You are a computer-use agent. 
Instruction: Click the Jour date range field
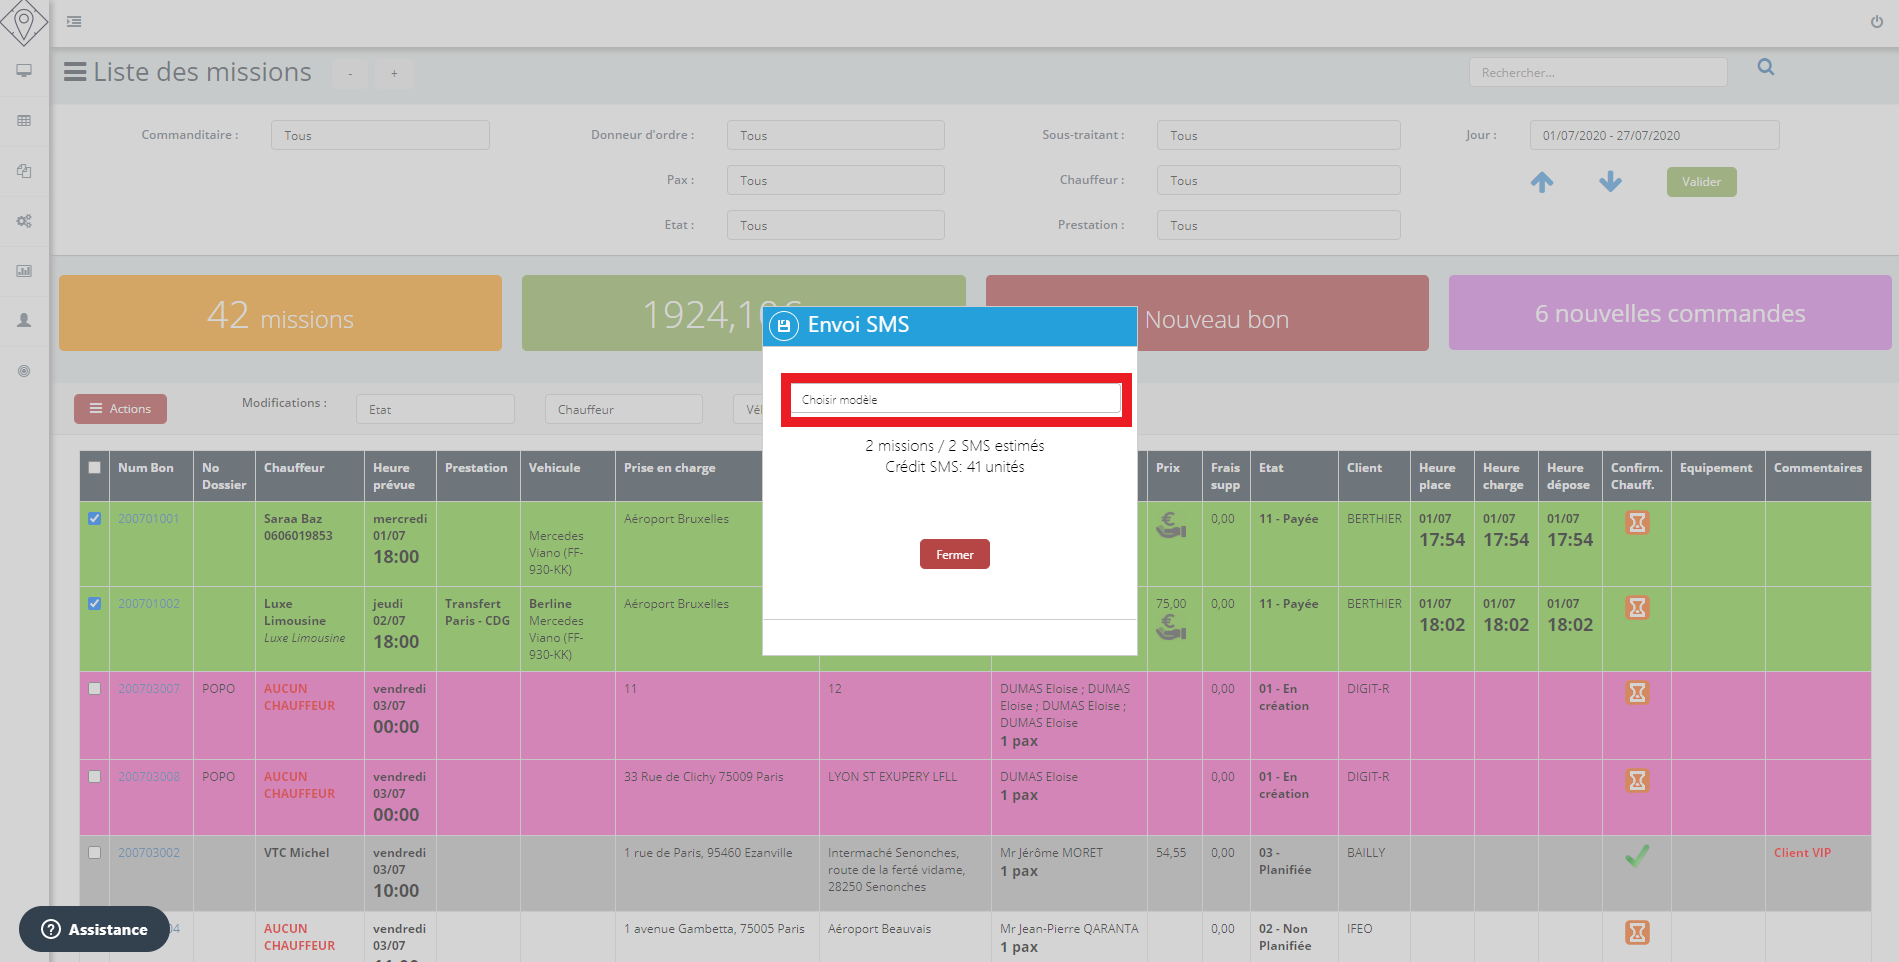click(1653, 136)
